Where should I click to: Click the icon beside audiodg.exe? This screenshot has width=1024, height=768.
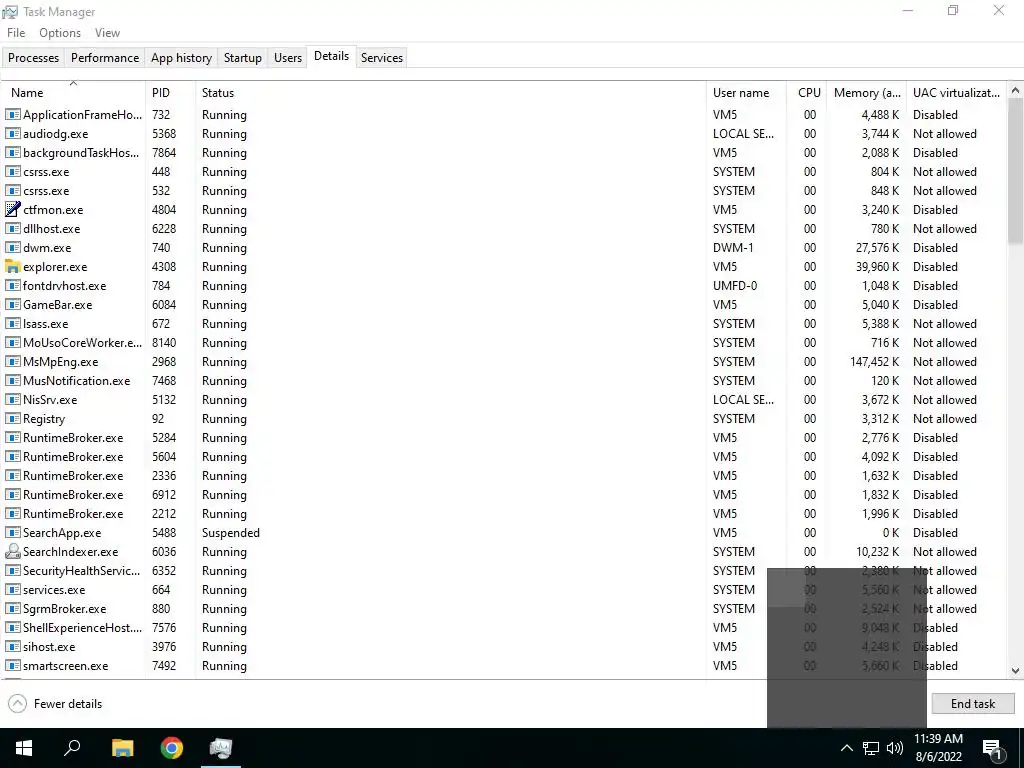coord(12,134)
